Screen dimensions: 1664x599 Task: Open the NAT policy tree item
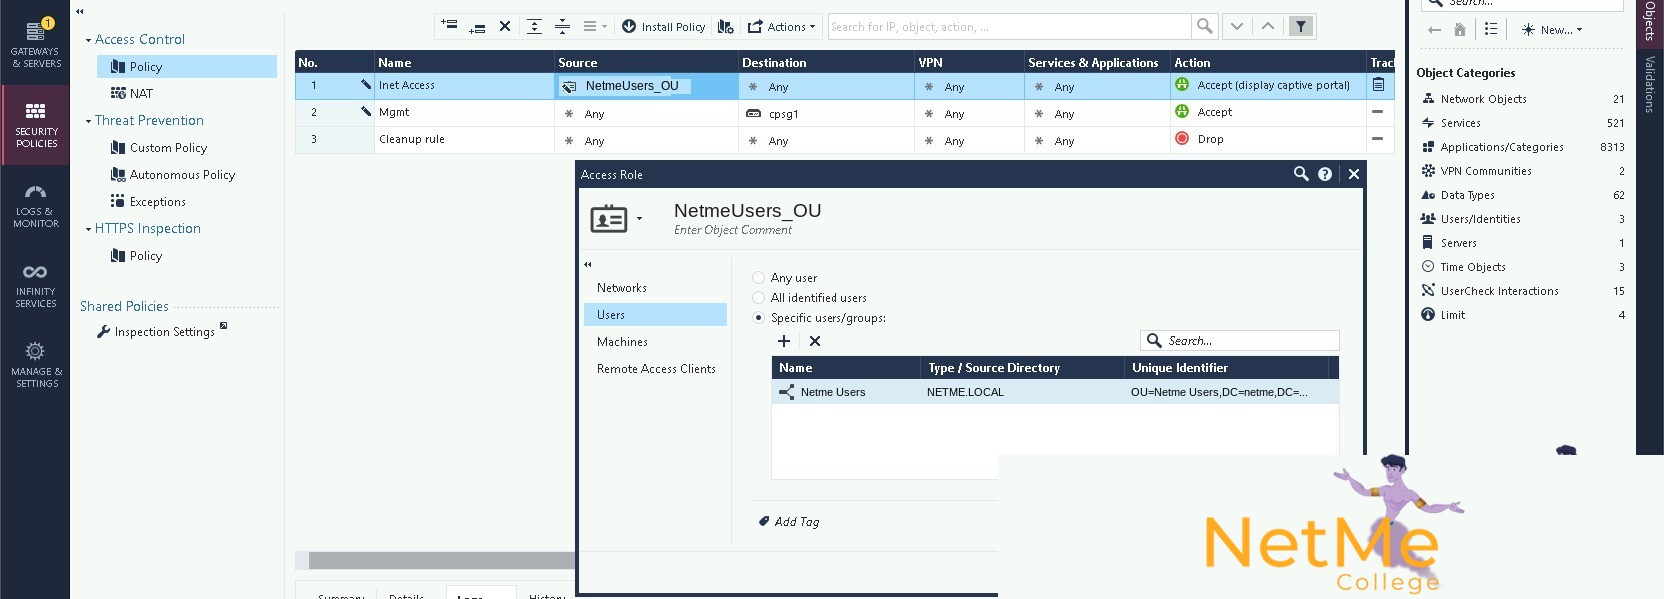point(132,94)
